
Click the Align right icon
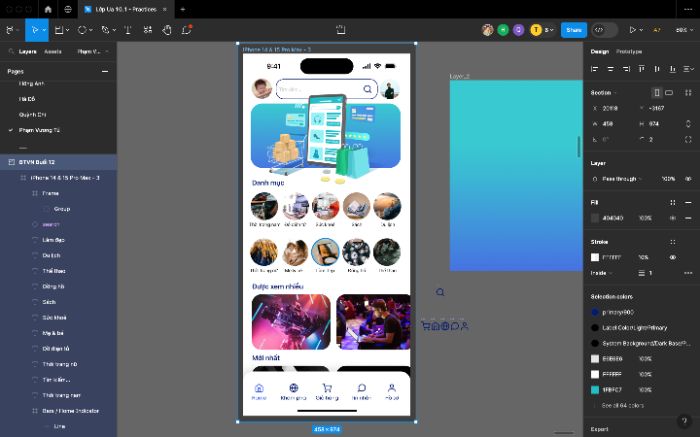coord(626,69)
